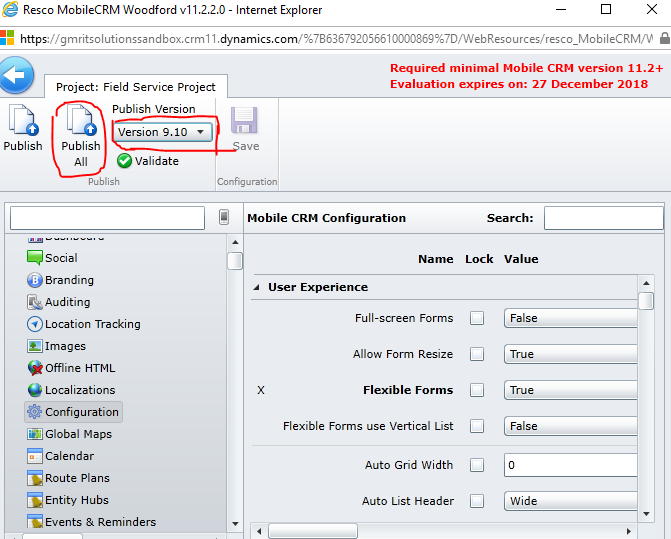Click the browser address bar URL

[x=336, y=39]
